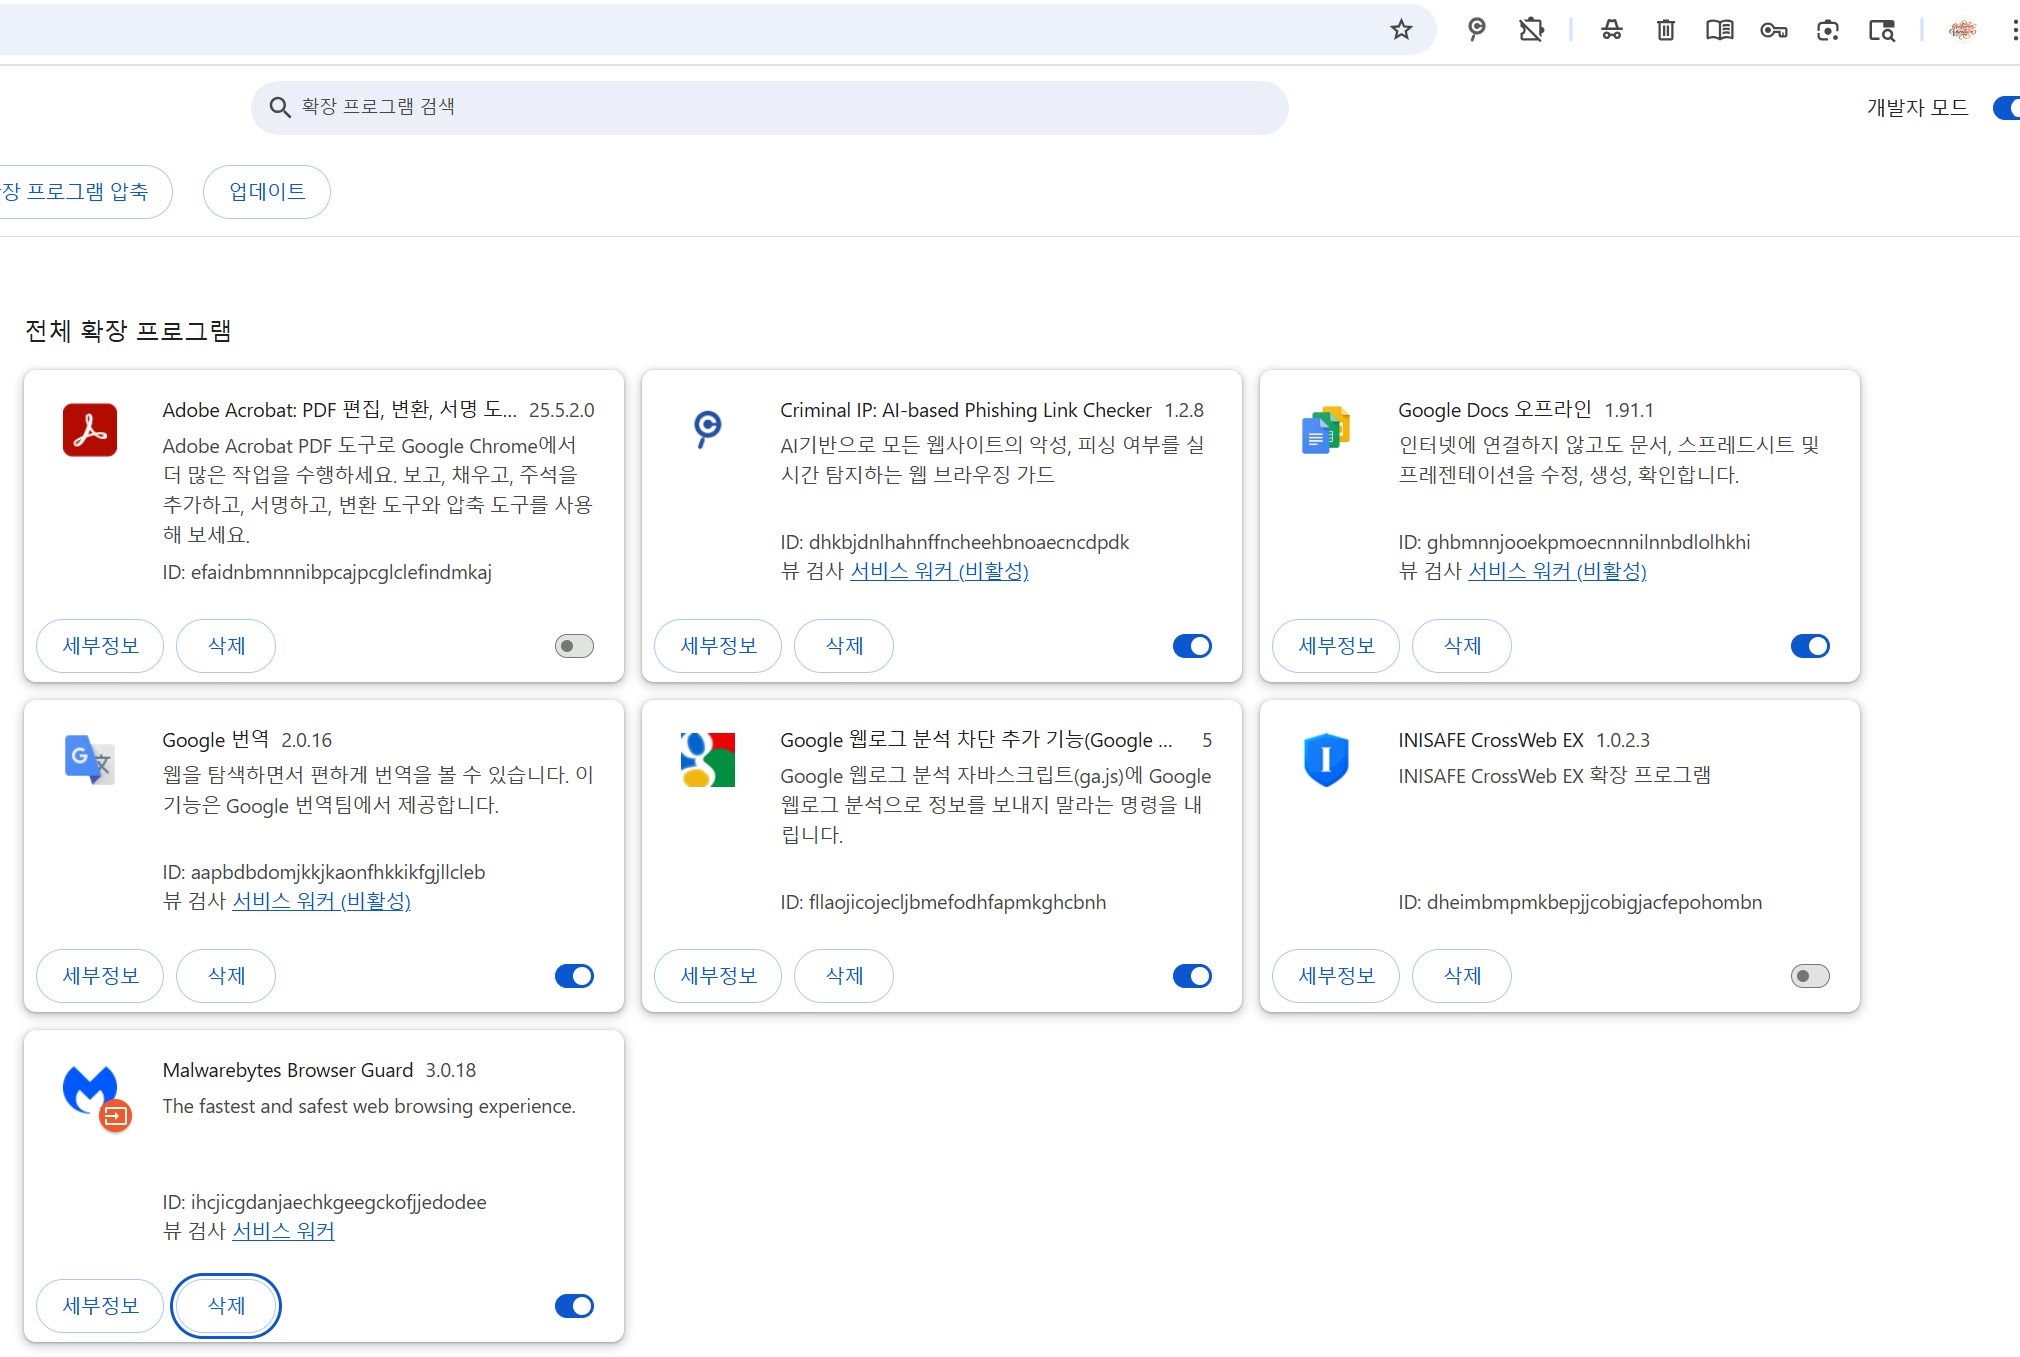Click the 업데이트 button

267,192
